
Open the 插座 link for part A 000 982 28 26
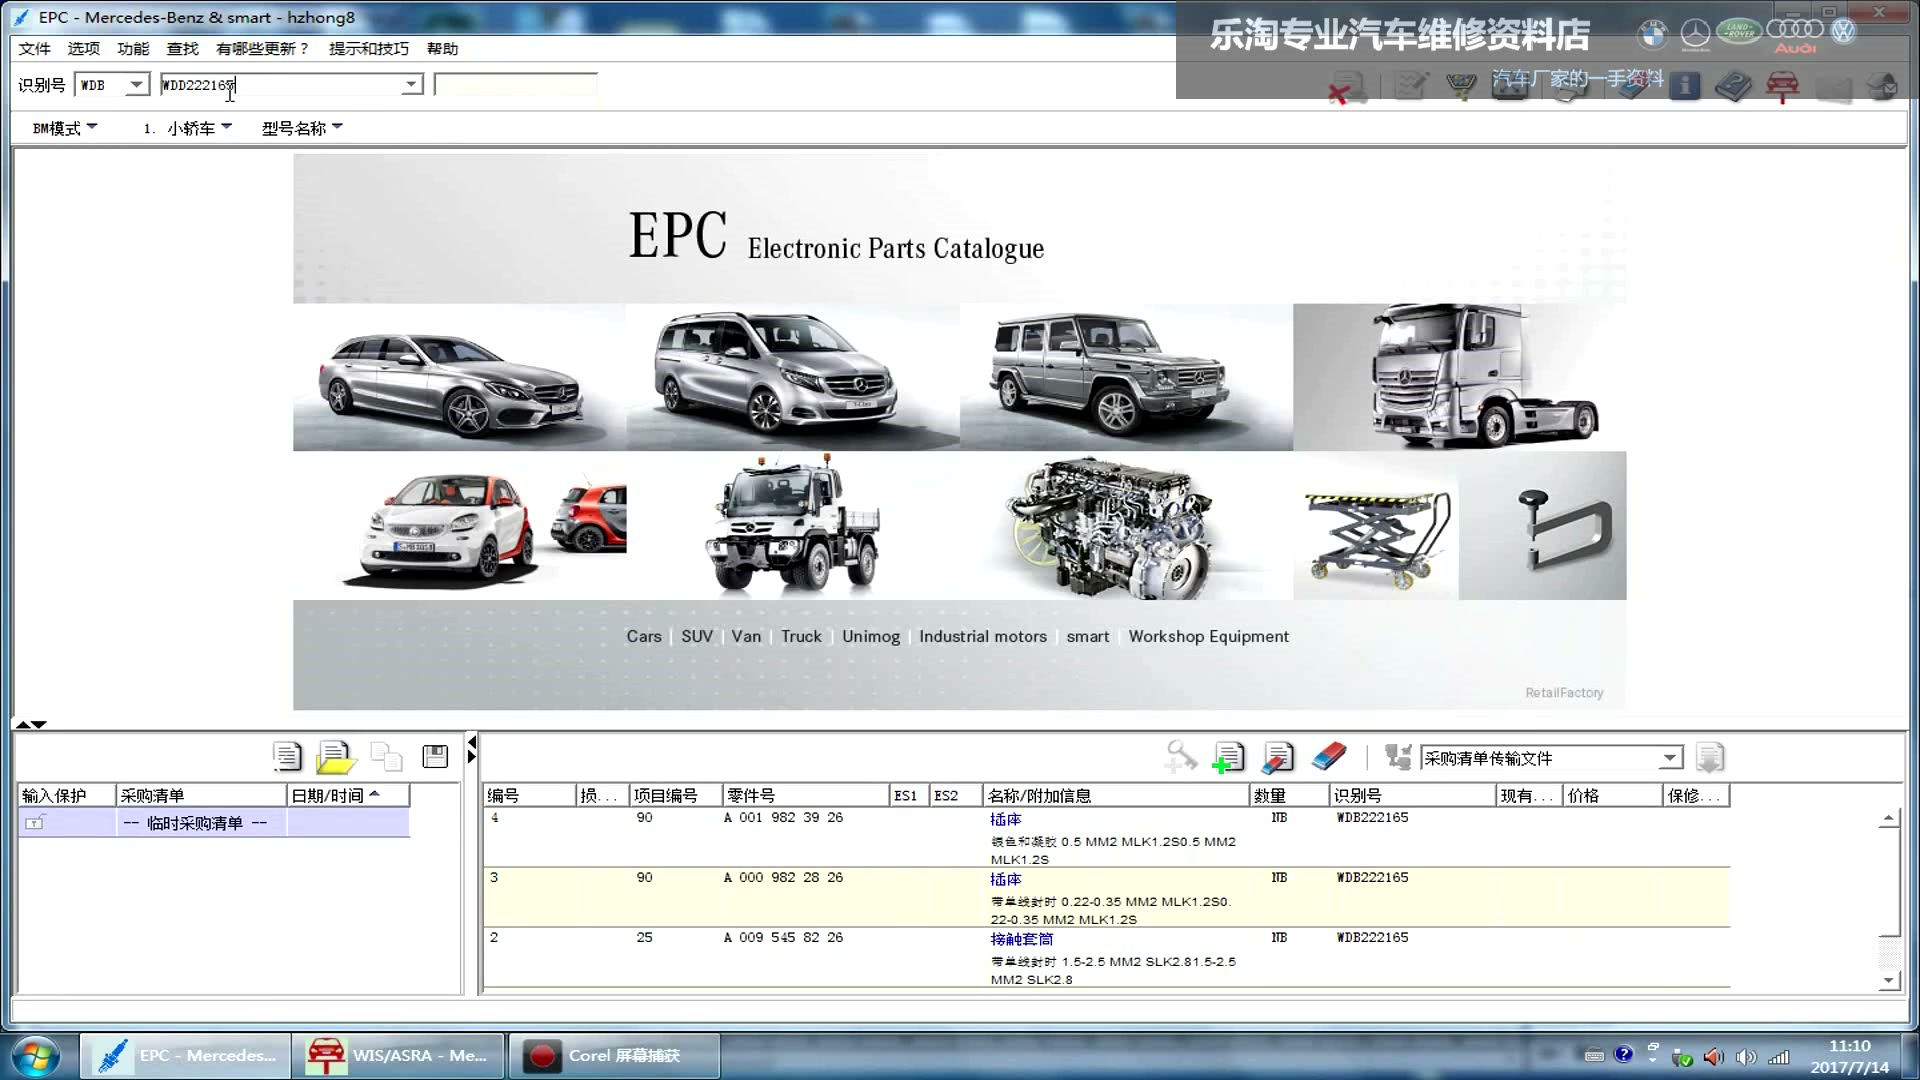(1006, 879)
